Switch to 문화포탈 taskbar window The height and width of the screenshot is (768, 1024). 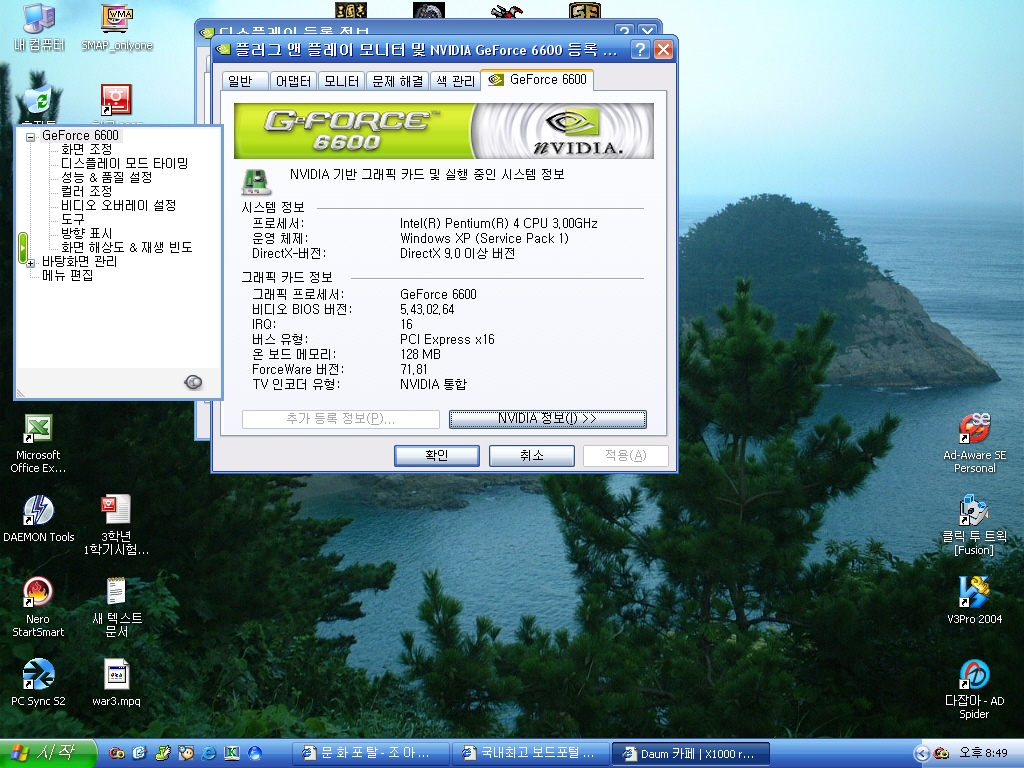pos(369,754)
